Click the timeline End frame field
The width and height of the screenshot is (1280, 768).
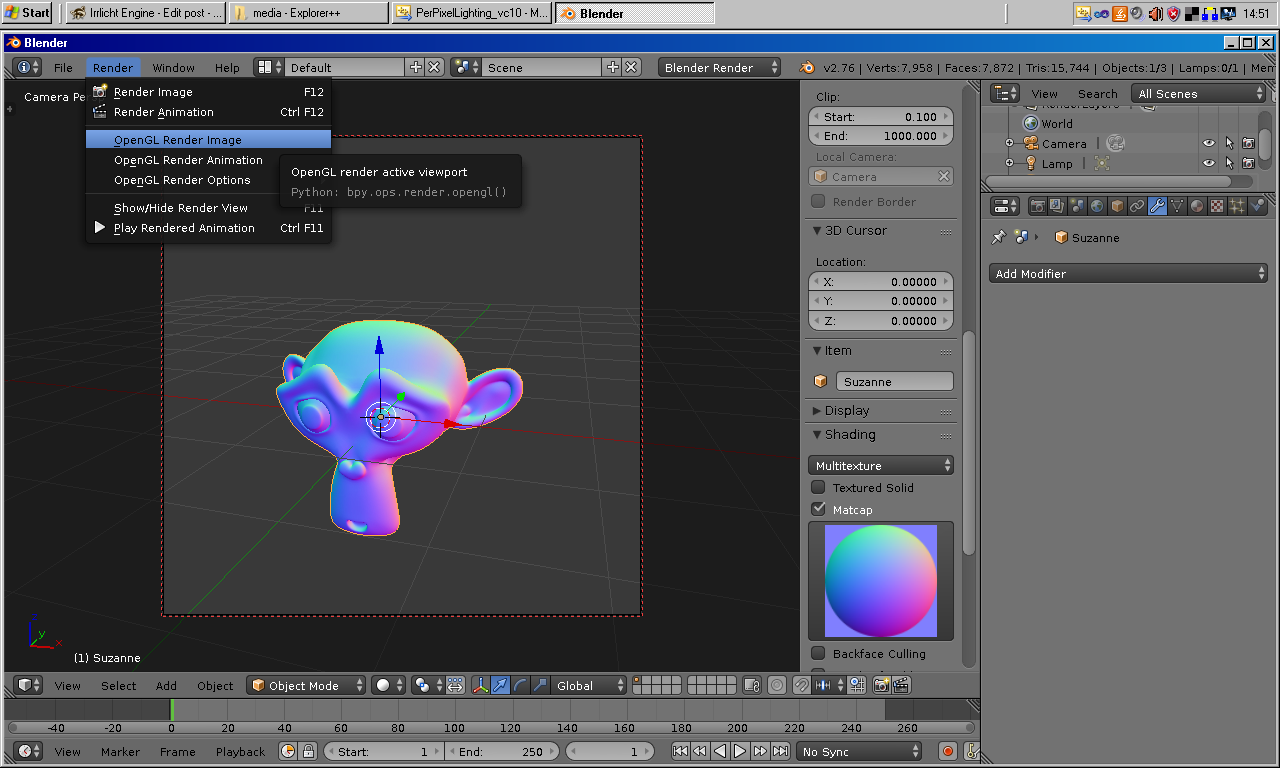[503, 751]
